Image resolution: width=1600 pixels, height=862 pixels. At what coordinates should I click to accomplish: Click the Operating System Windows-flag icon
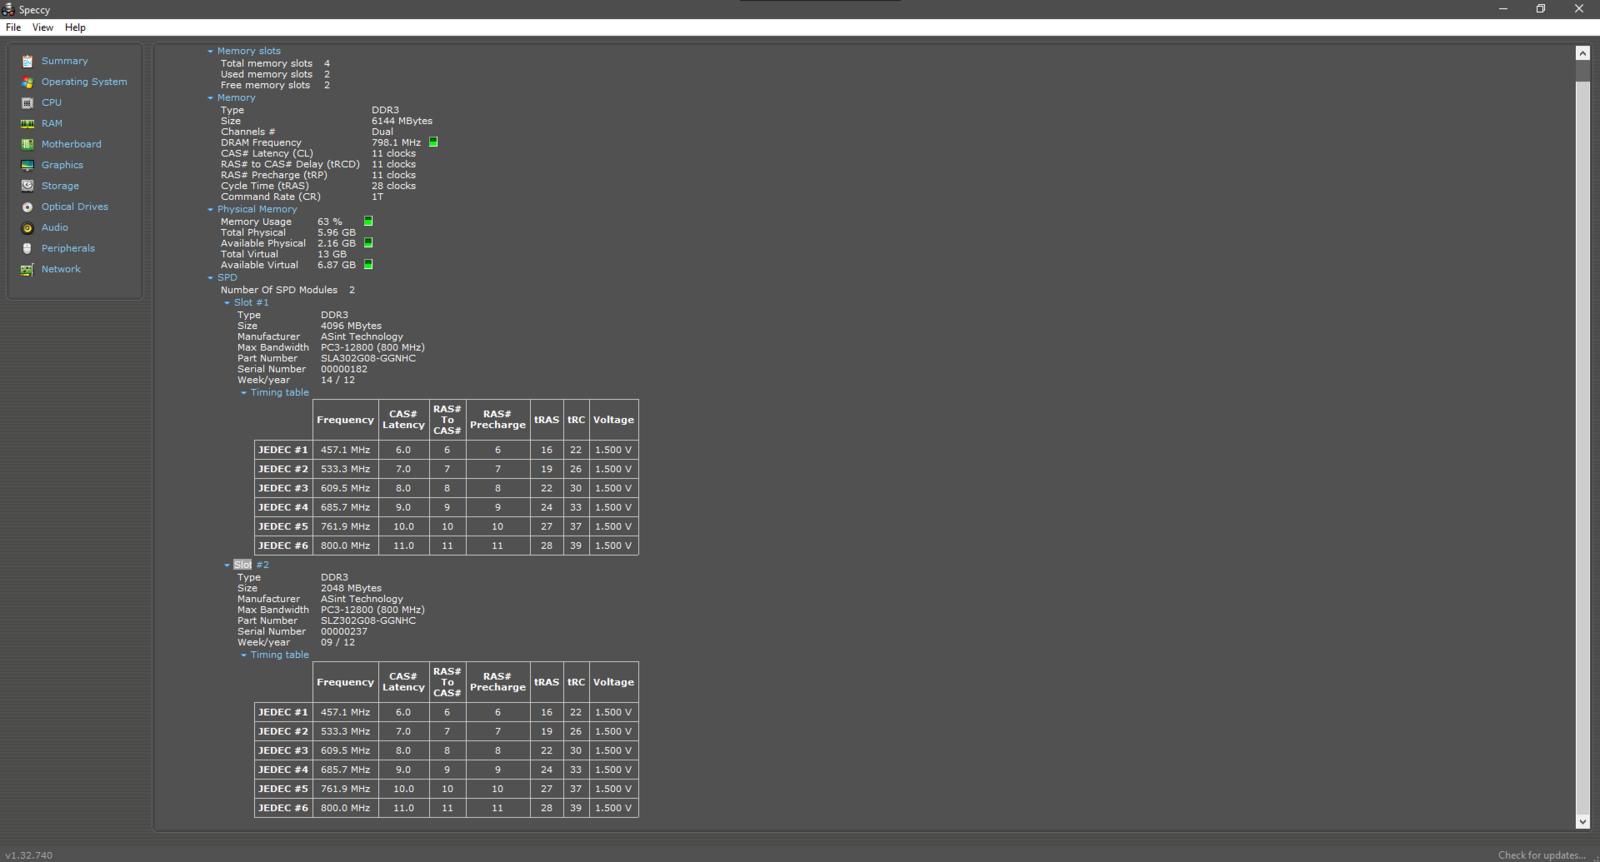(27, 82)
